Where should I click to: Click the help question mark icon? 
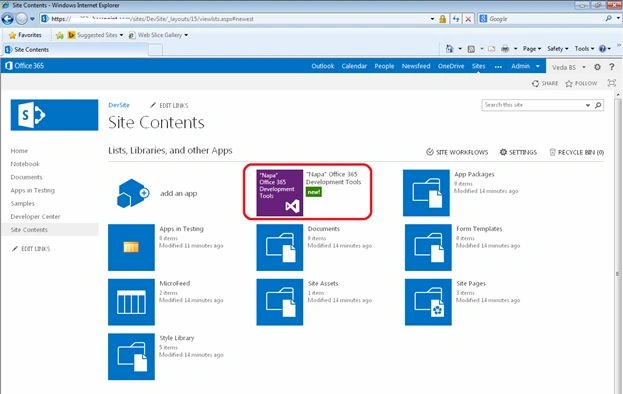pyautogui.click(x=612, y=67)
